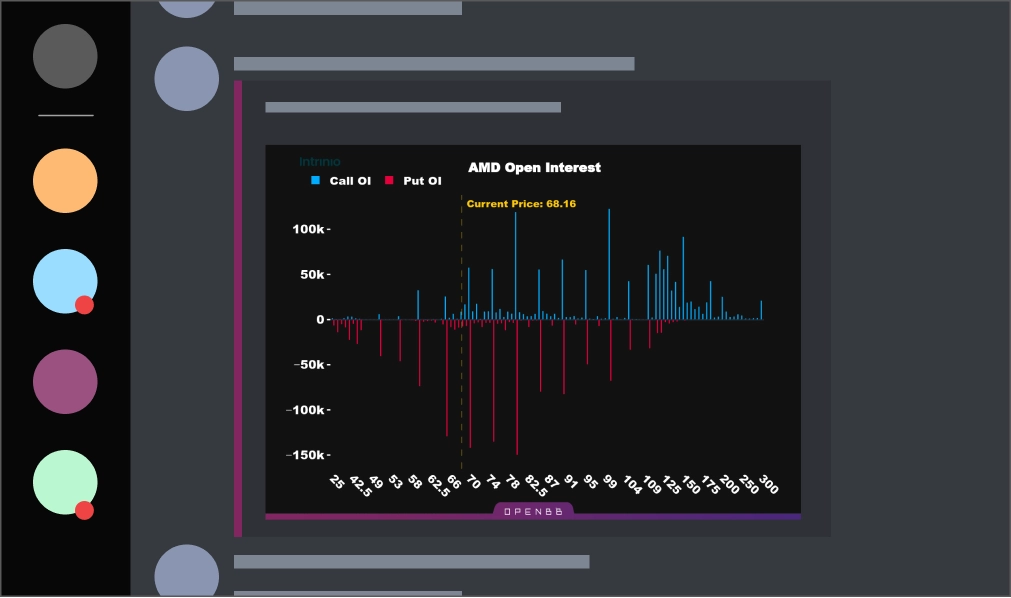Toggle the Call OI legend entry
This screenshot has height=598, width=1011.
coord(341,181)
